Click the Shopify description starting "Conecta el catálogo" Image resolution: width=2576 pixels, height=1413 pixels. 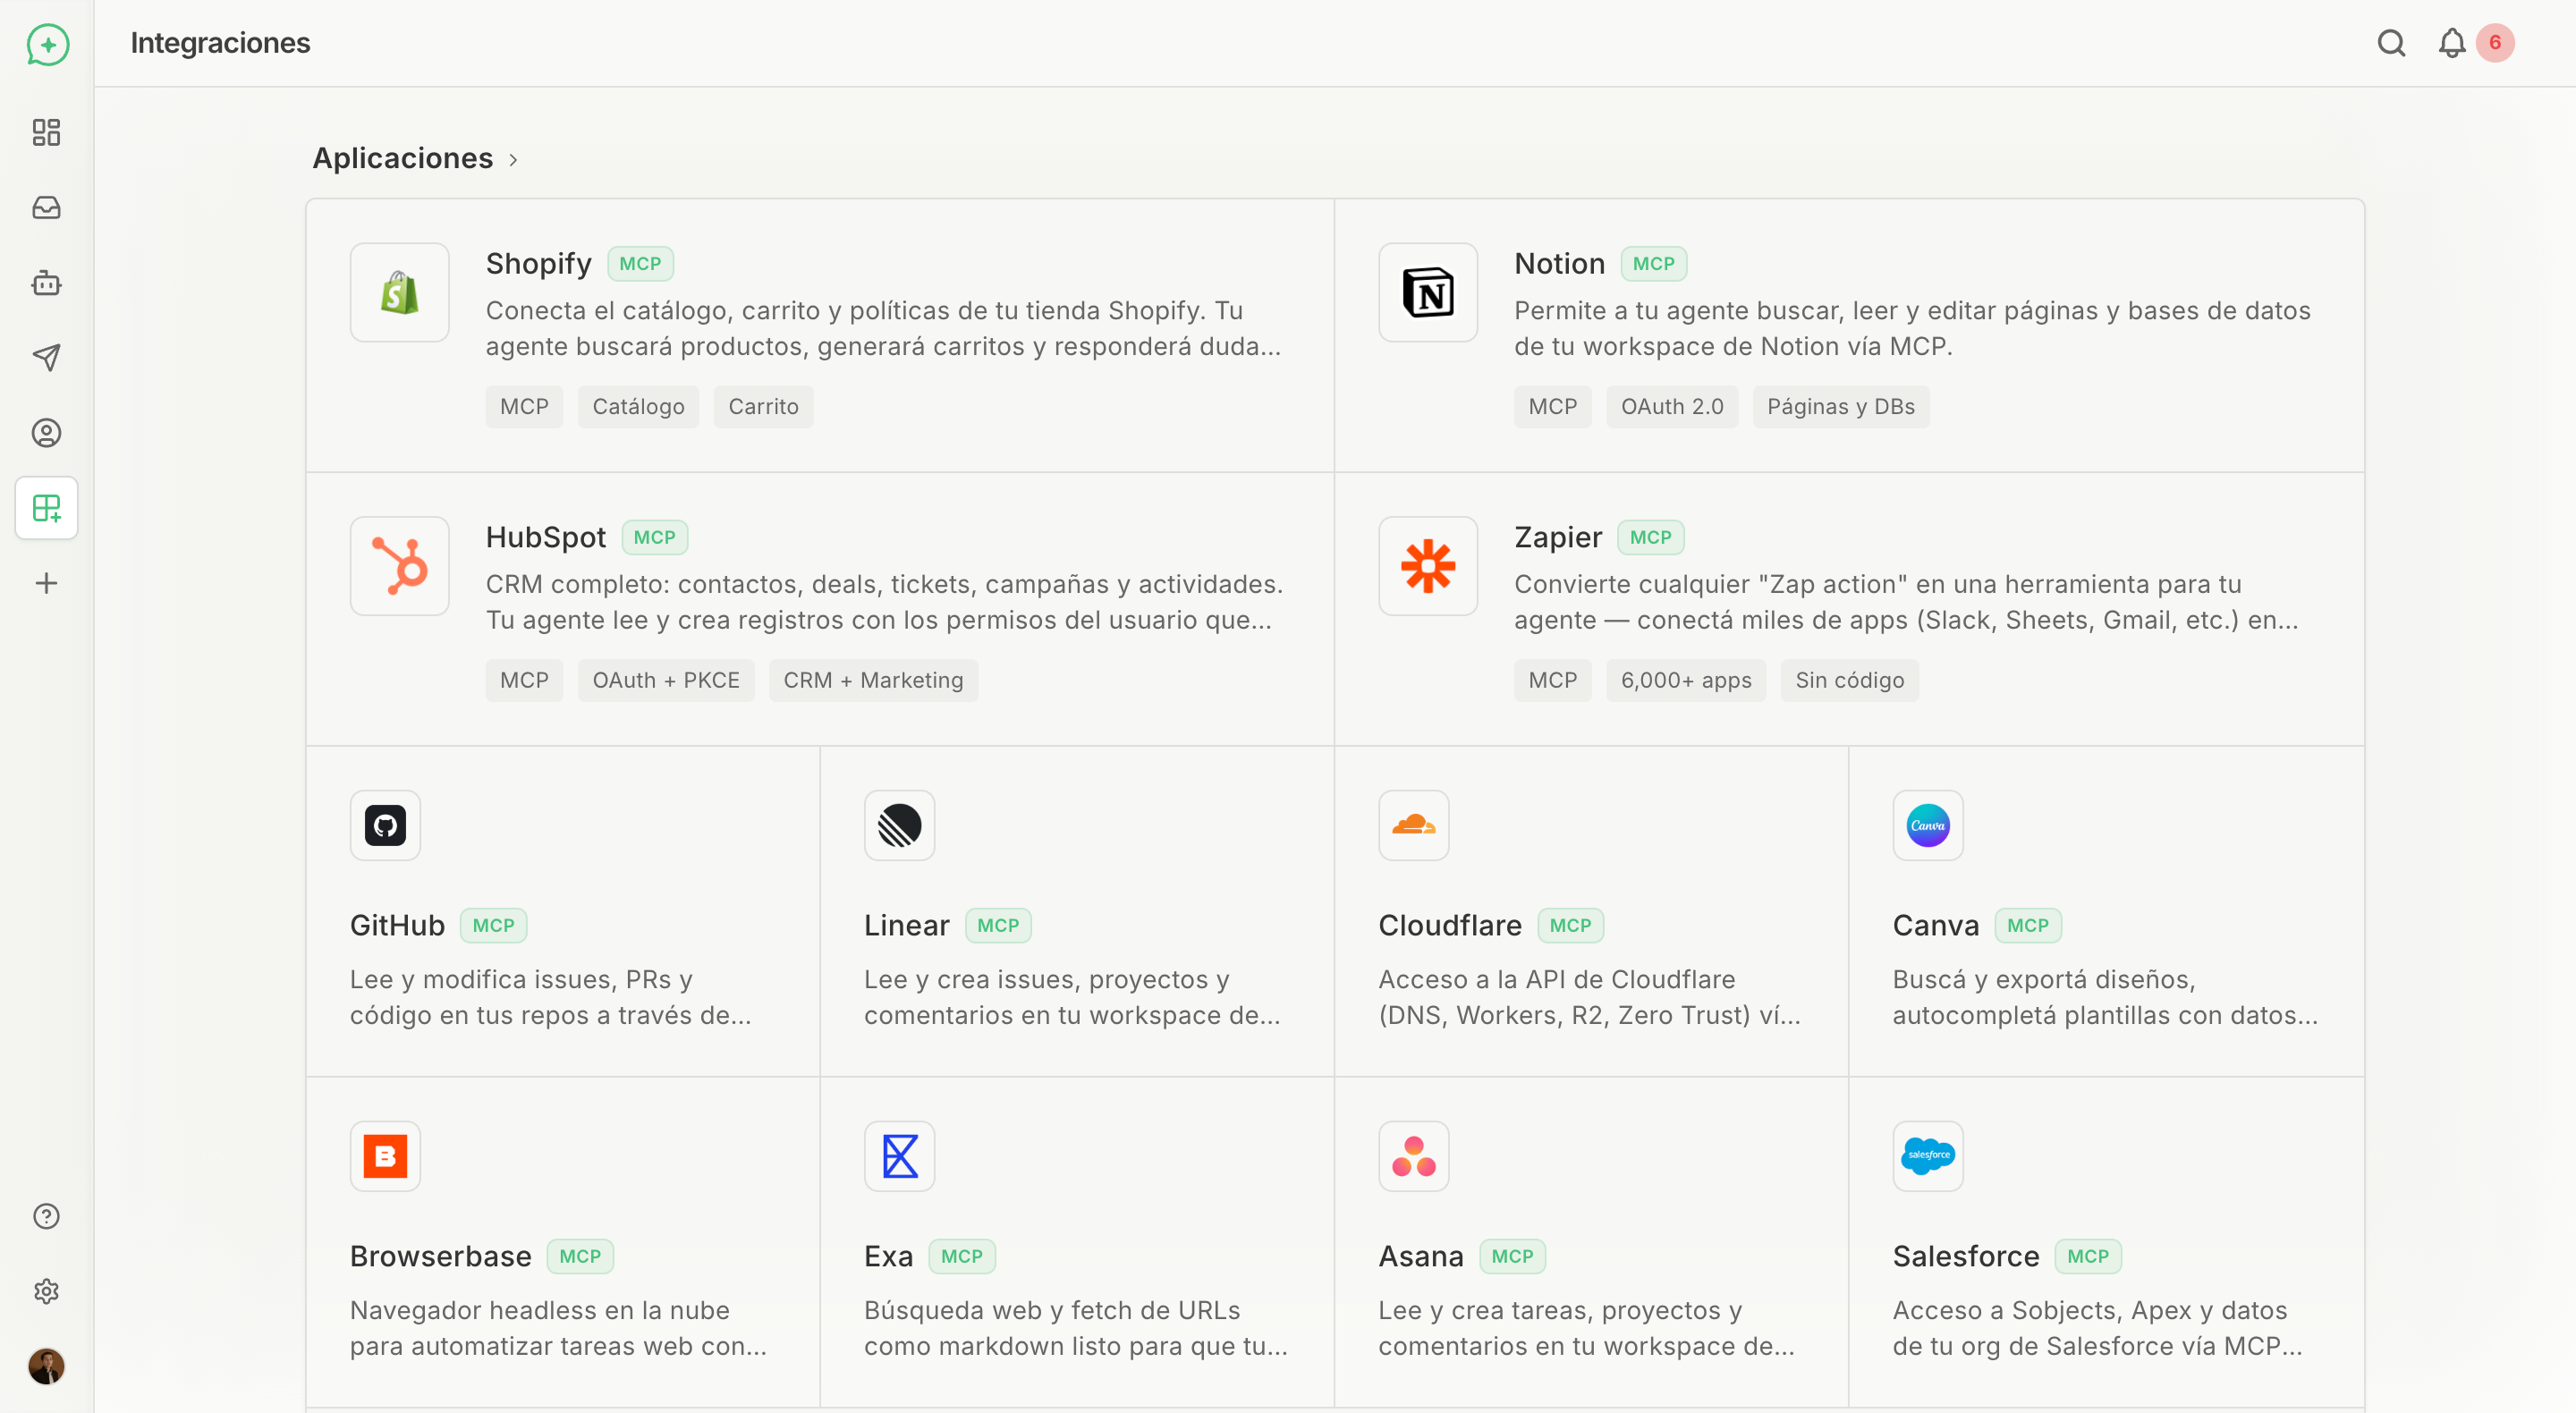883,328
